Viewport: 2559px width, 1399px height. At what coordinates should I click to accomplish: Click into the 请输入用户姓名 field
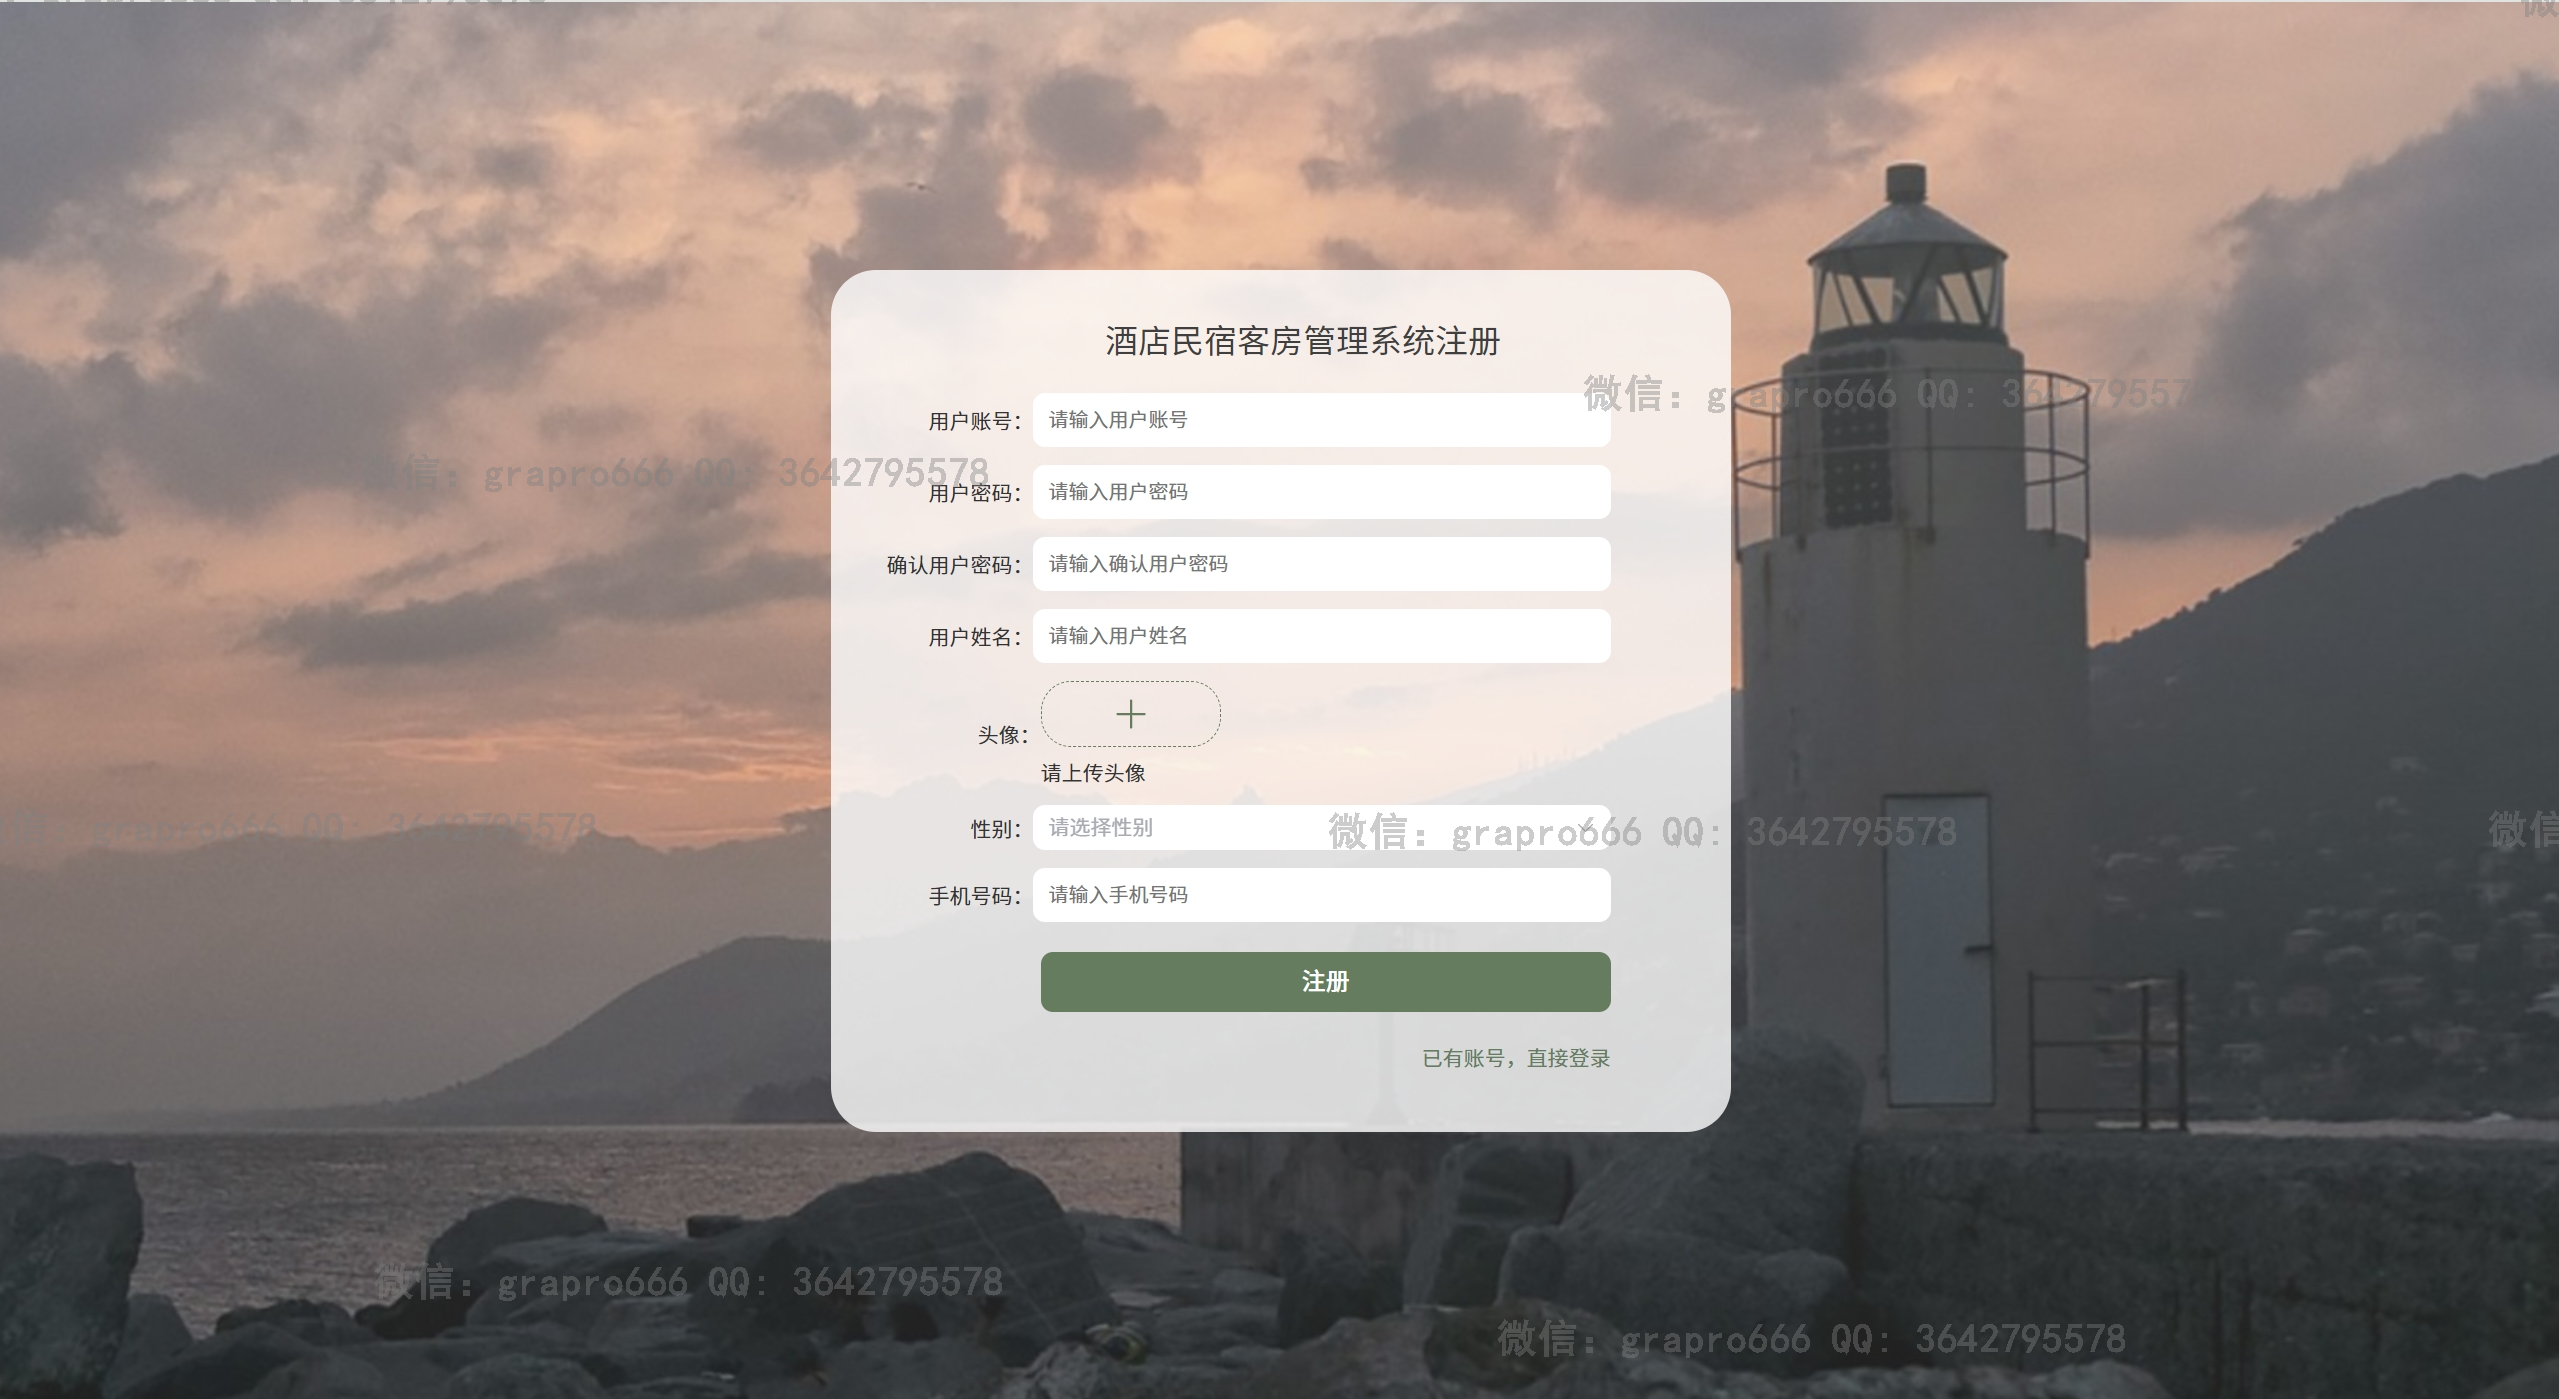point(1321,636)
